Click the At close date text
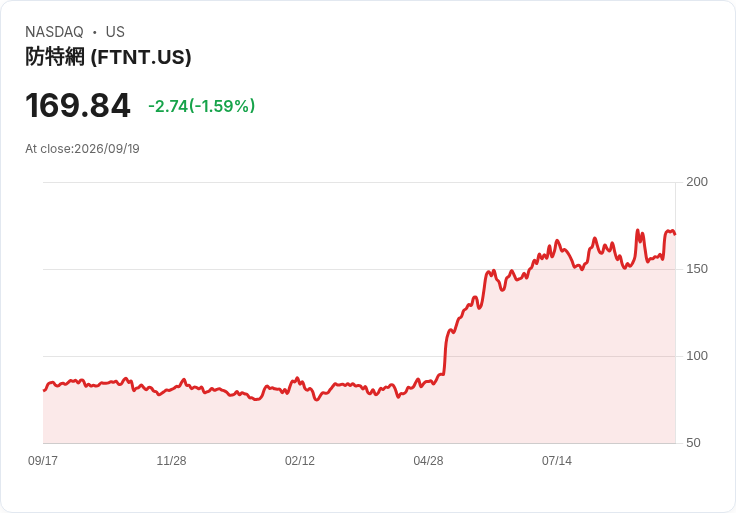This screenshot has height=513, width=736. [x=82, y=149]
